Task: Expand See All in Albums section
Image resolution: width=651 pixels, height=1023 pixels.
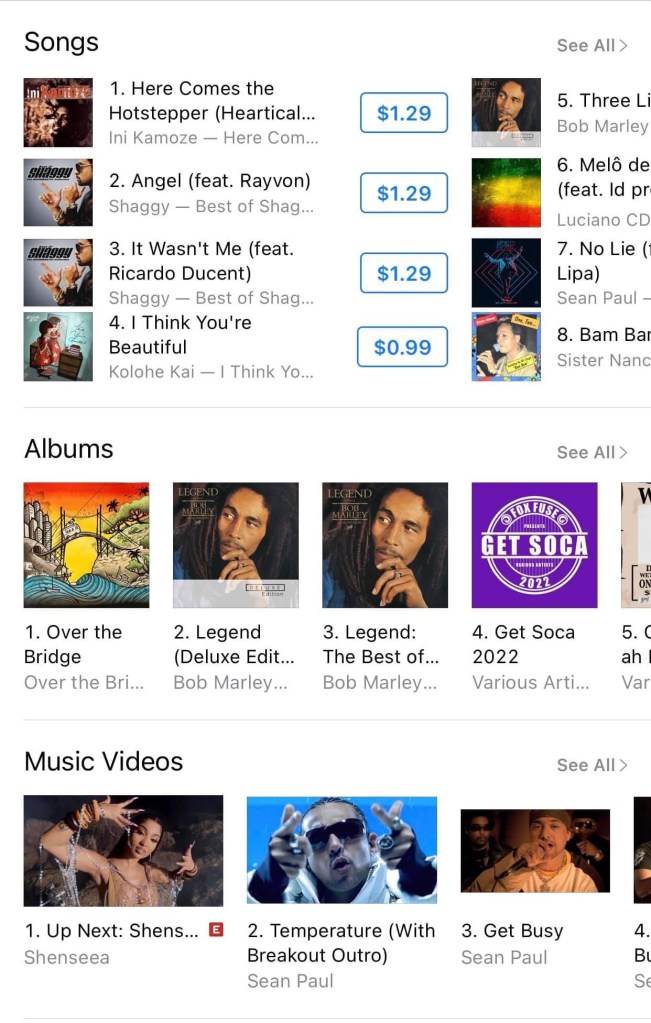Action: [x=592, y=452]
